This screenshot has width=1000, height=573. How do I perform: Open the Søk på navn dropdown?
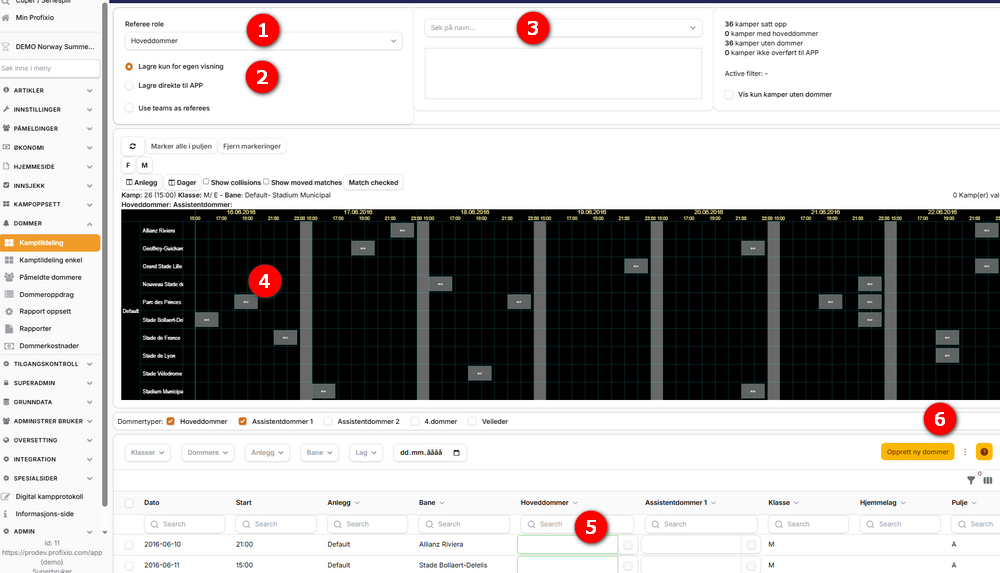(563, 27)
